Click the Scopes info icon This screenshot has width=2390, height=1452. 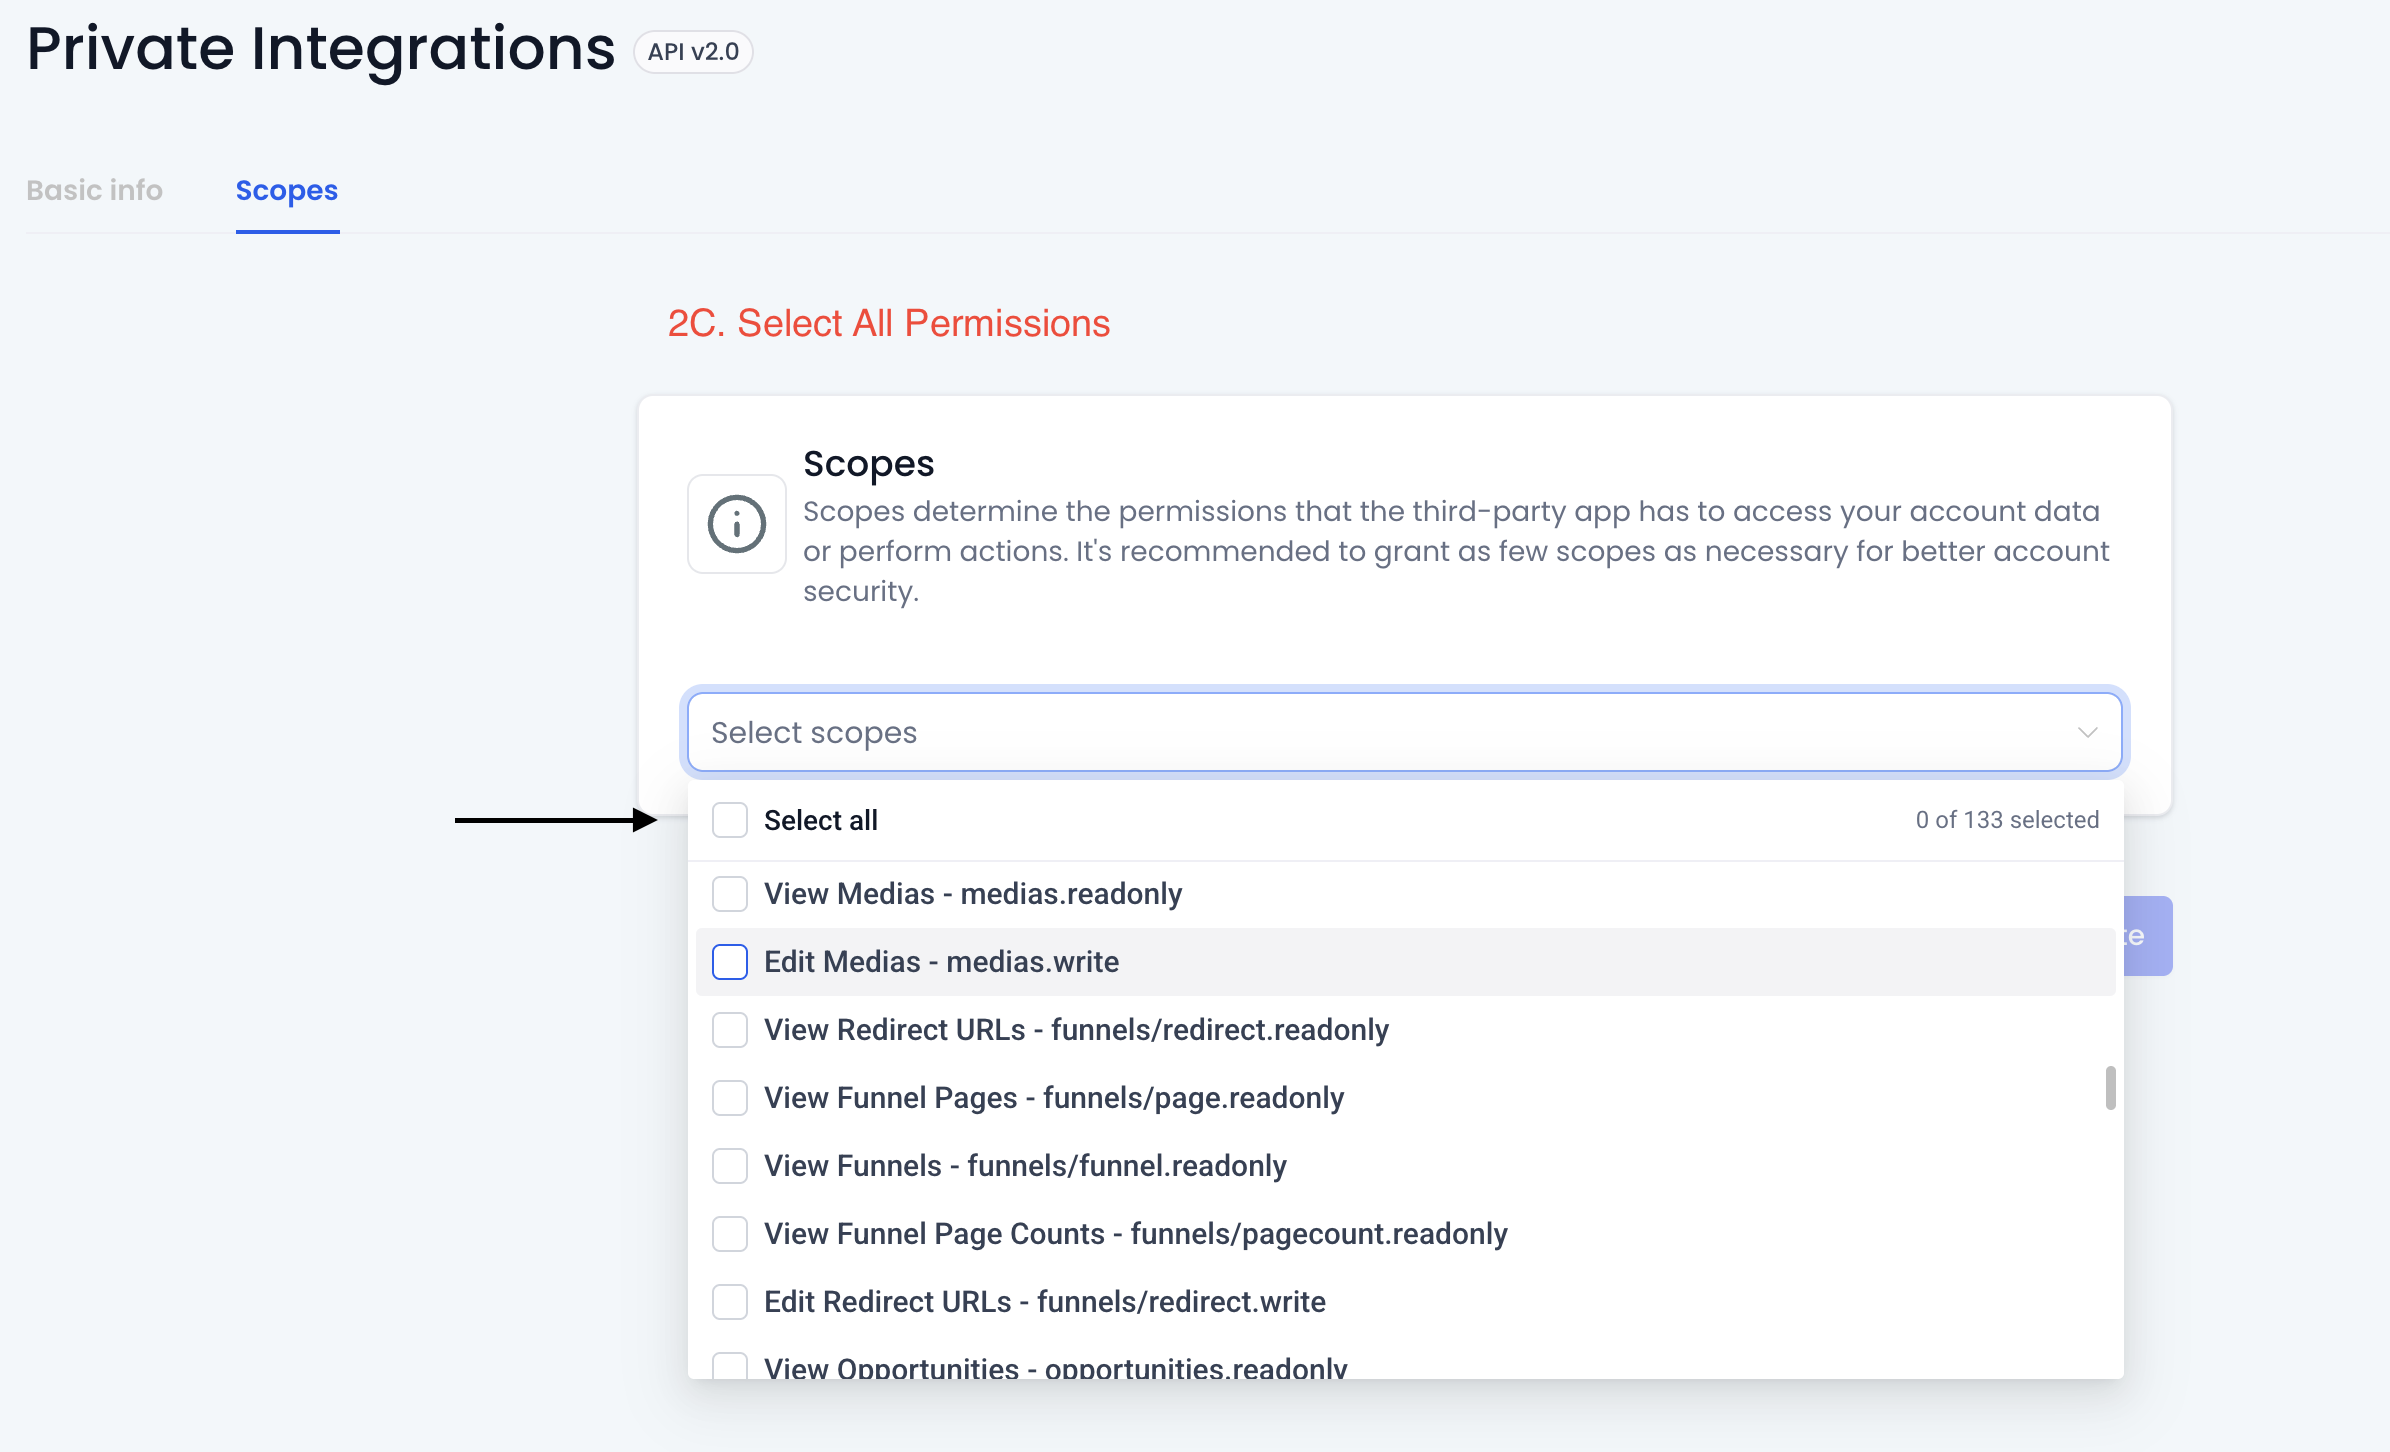(x=736, y=524)
